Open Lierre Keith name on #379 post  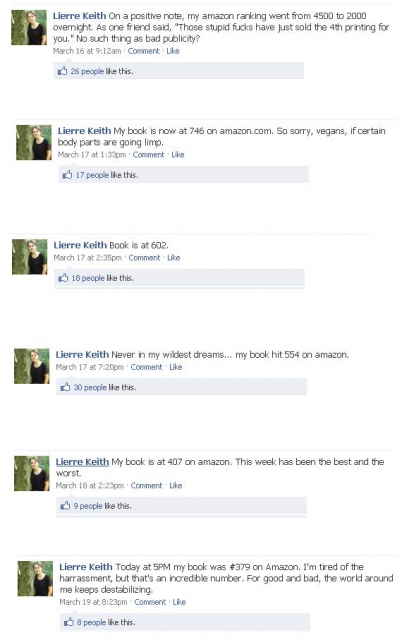(x=86, y=567)
